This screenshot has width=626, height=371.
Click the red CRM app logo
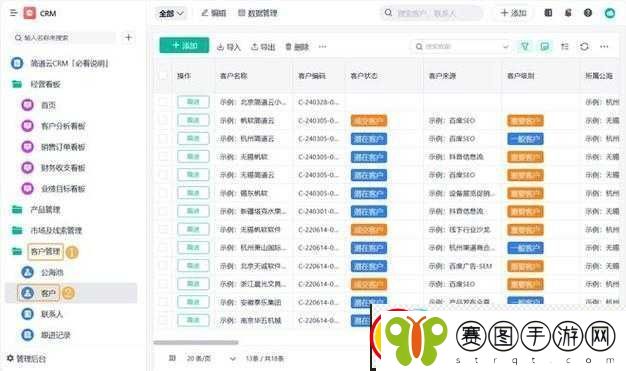tap(30, 13)
